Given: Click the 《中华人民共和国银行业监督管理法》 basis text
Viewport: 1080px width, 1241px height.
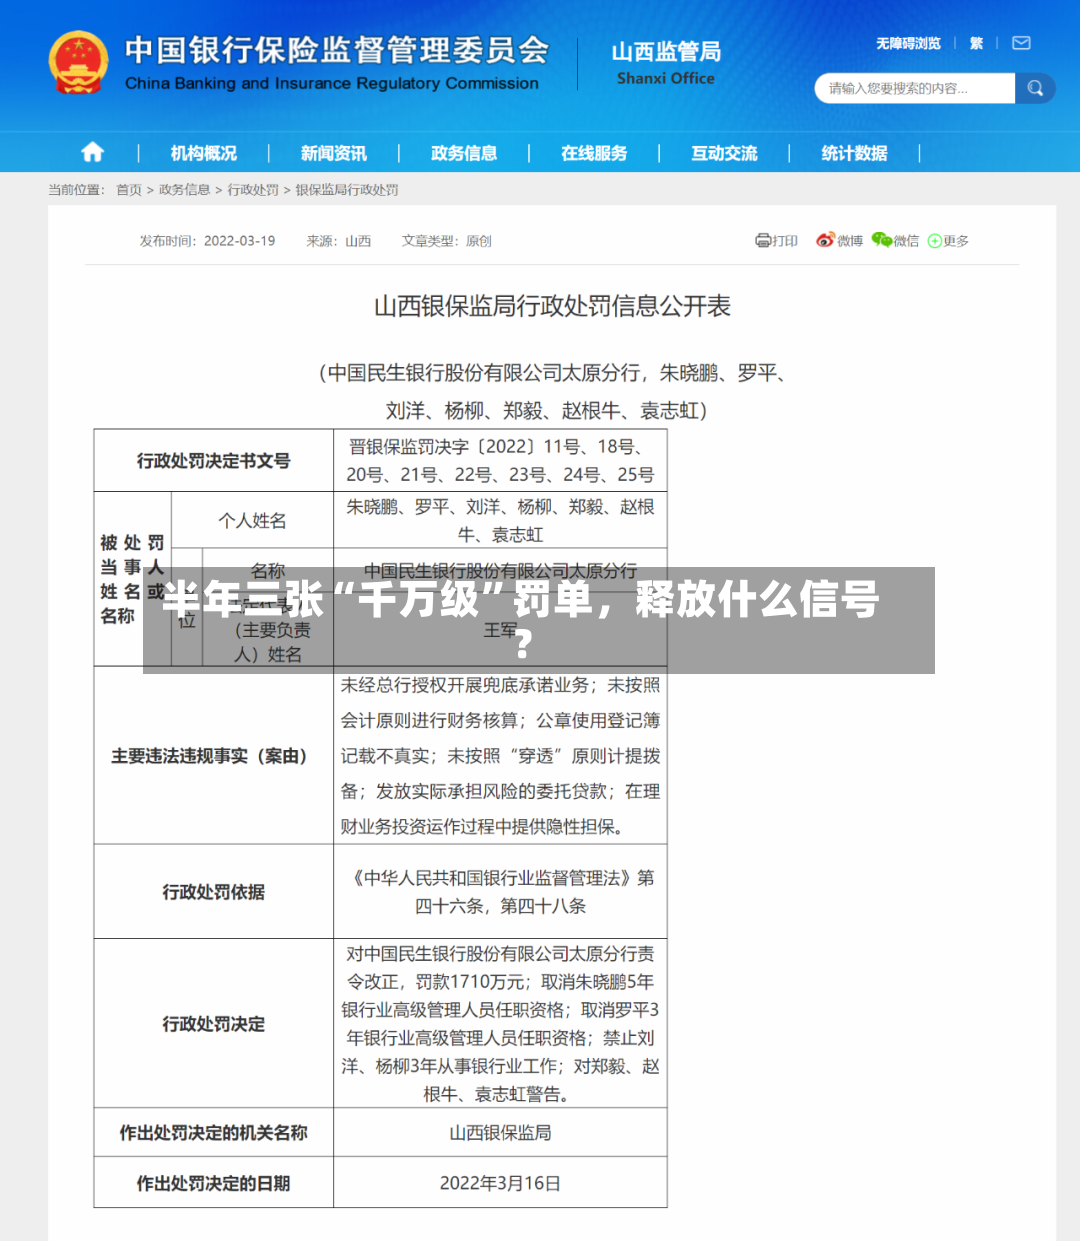Looking at the screenshot, I should point(500,891).
